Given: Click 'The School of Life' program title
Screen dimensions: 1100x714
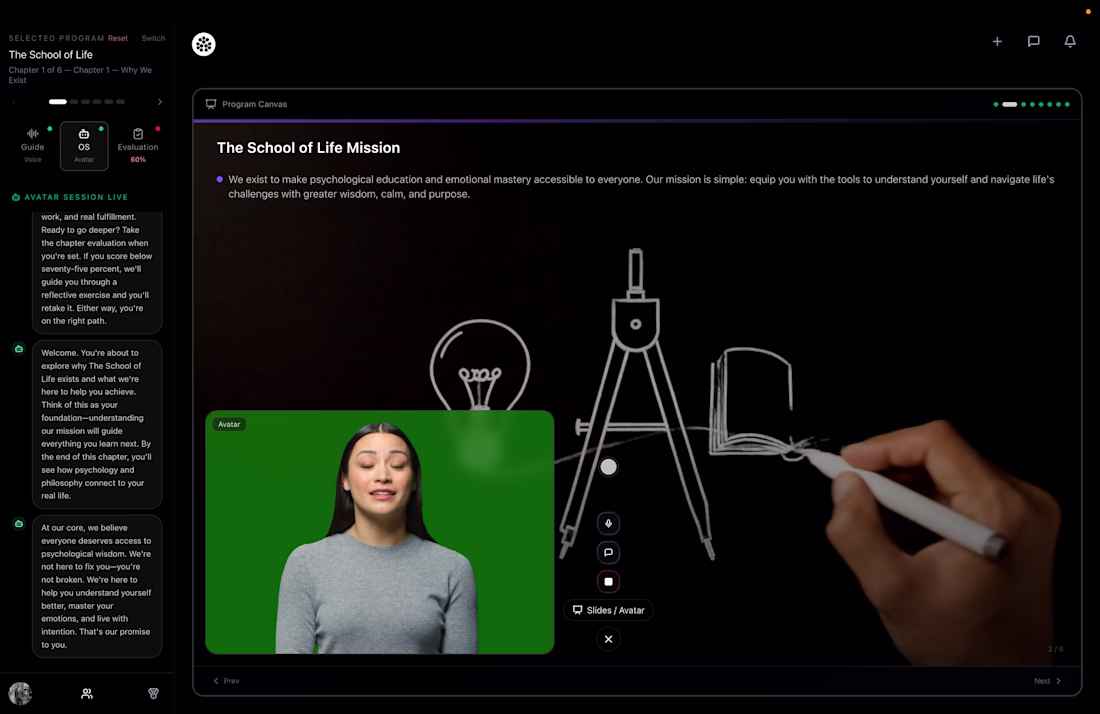Looking at the screenshot, I should 51,55.
